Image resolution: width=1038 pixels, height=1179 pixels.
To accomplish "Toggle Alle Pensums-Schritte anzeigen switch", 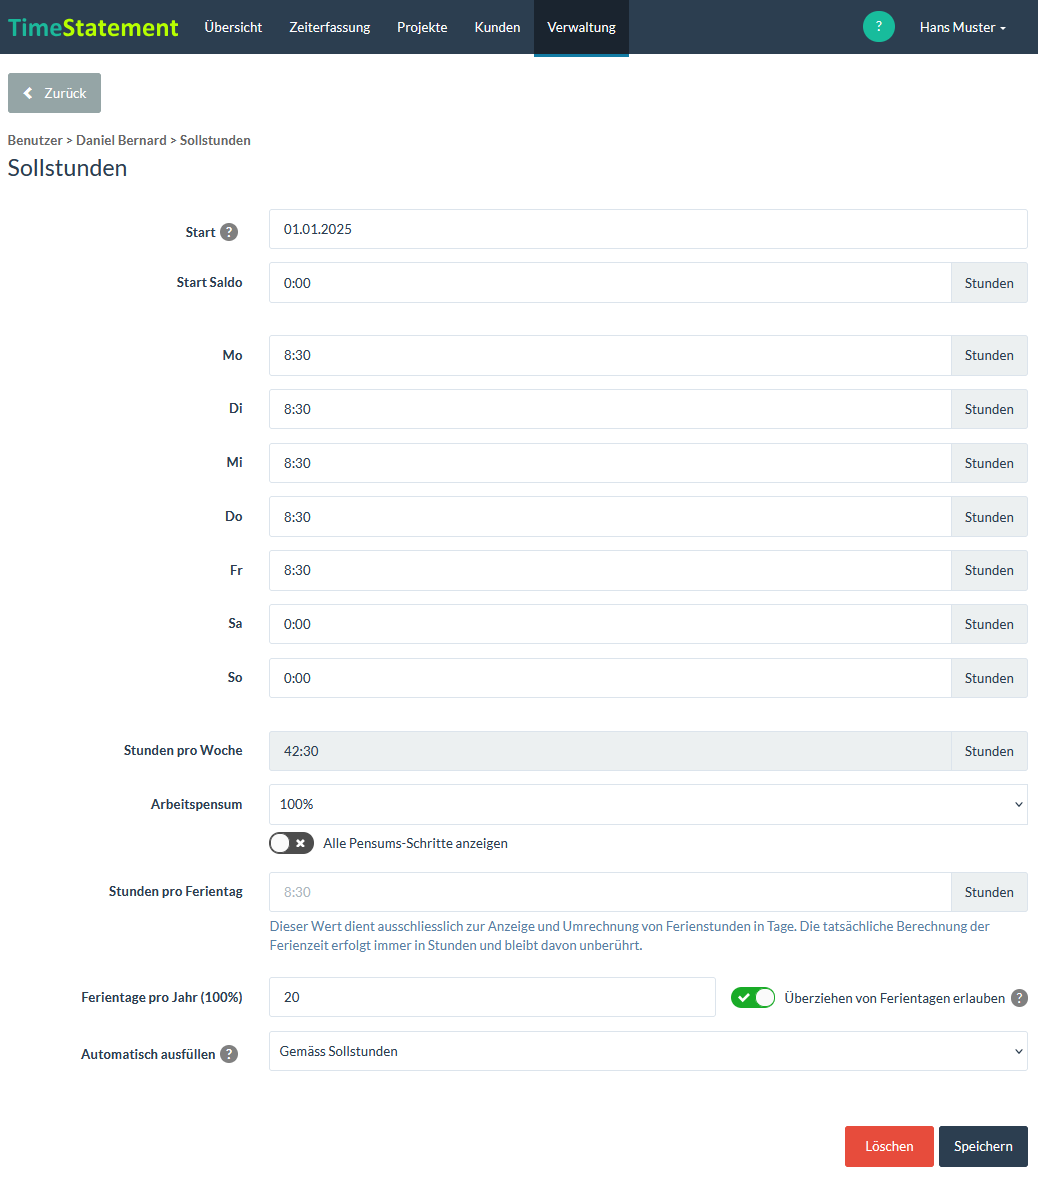I will click(x=292, y=843).
